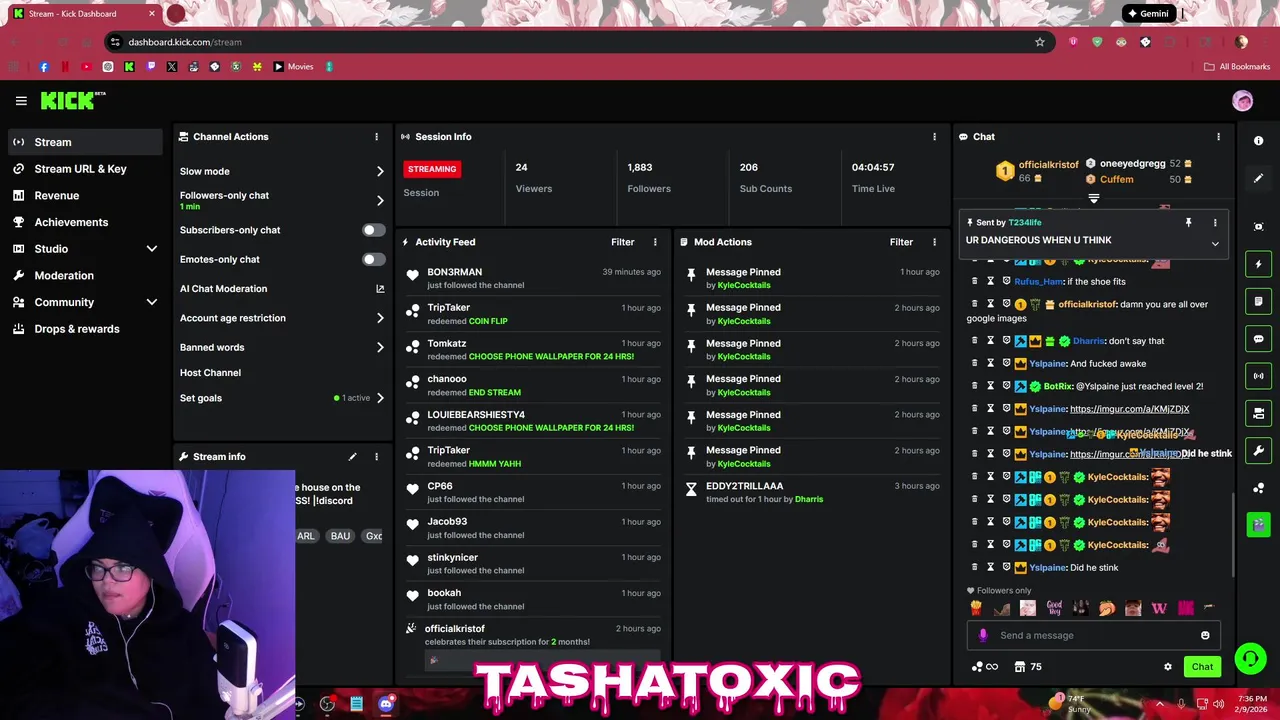Open the Chat panel three-dot menu
The image size is (1280, 720).
1218,137
